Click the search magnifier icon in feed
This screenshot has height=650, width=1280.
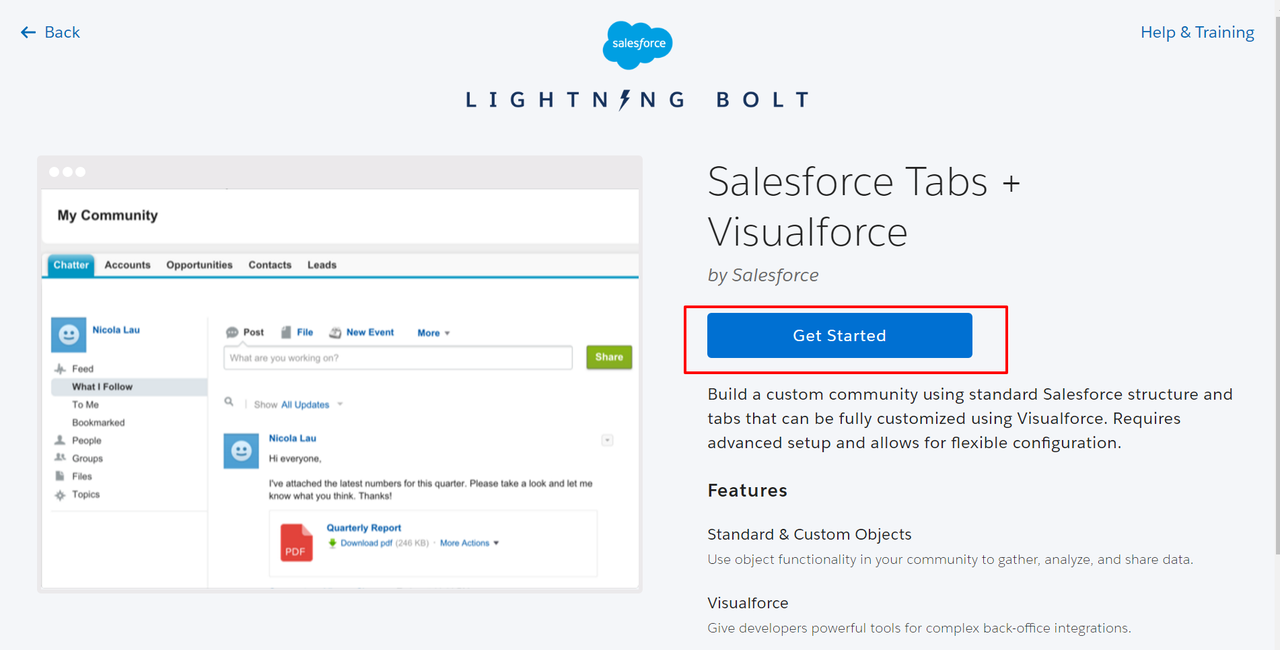229,402
